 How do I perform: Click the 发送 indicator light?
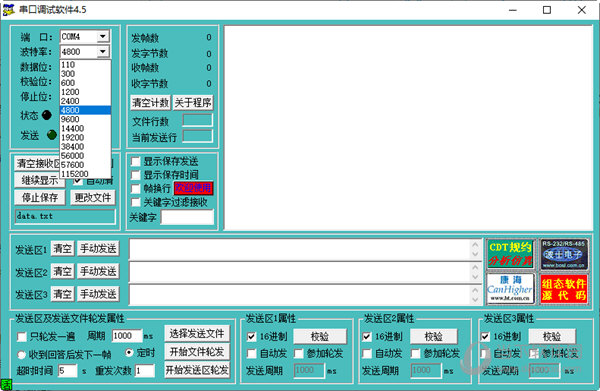click(x=52, y=135)
